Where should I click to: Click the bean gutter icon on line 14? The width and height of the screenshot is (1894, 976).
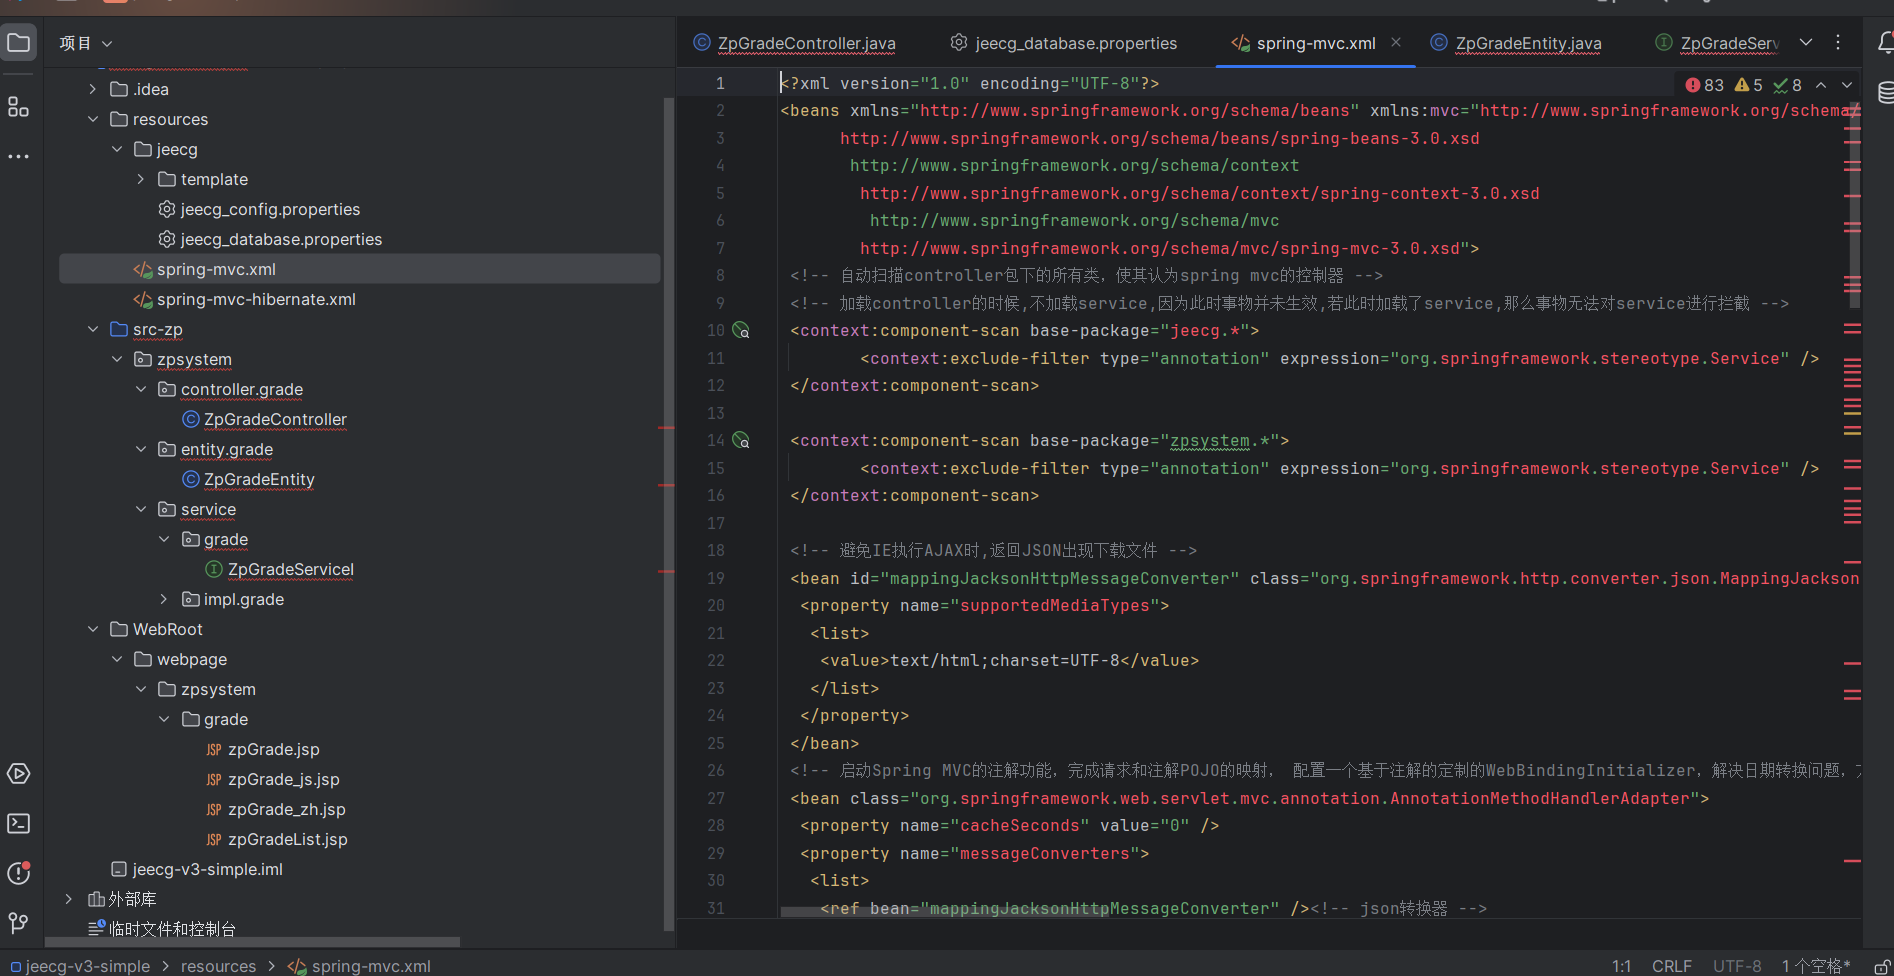[741, 440]
